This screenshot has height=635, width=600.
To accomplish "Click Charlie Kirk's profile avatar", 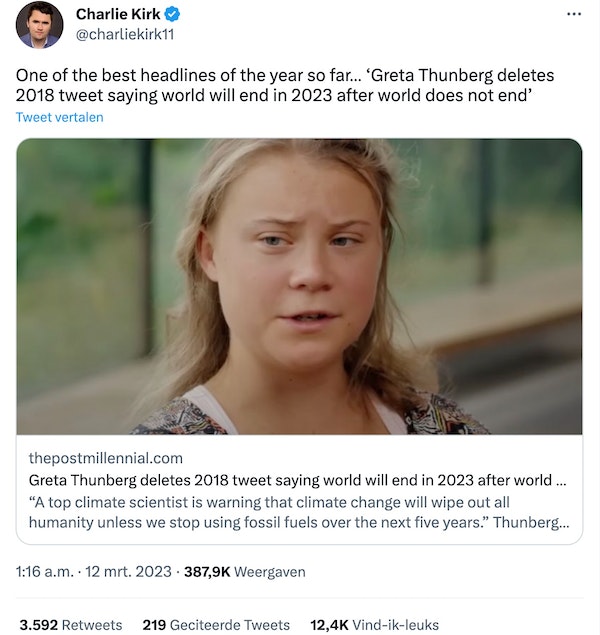I will (x=40, y=25).
